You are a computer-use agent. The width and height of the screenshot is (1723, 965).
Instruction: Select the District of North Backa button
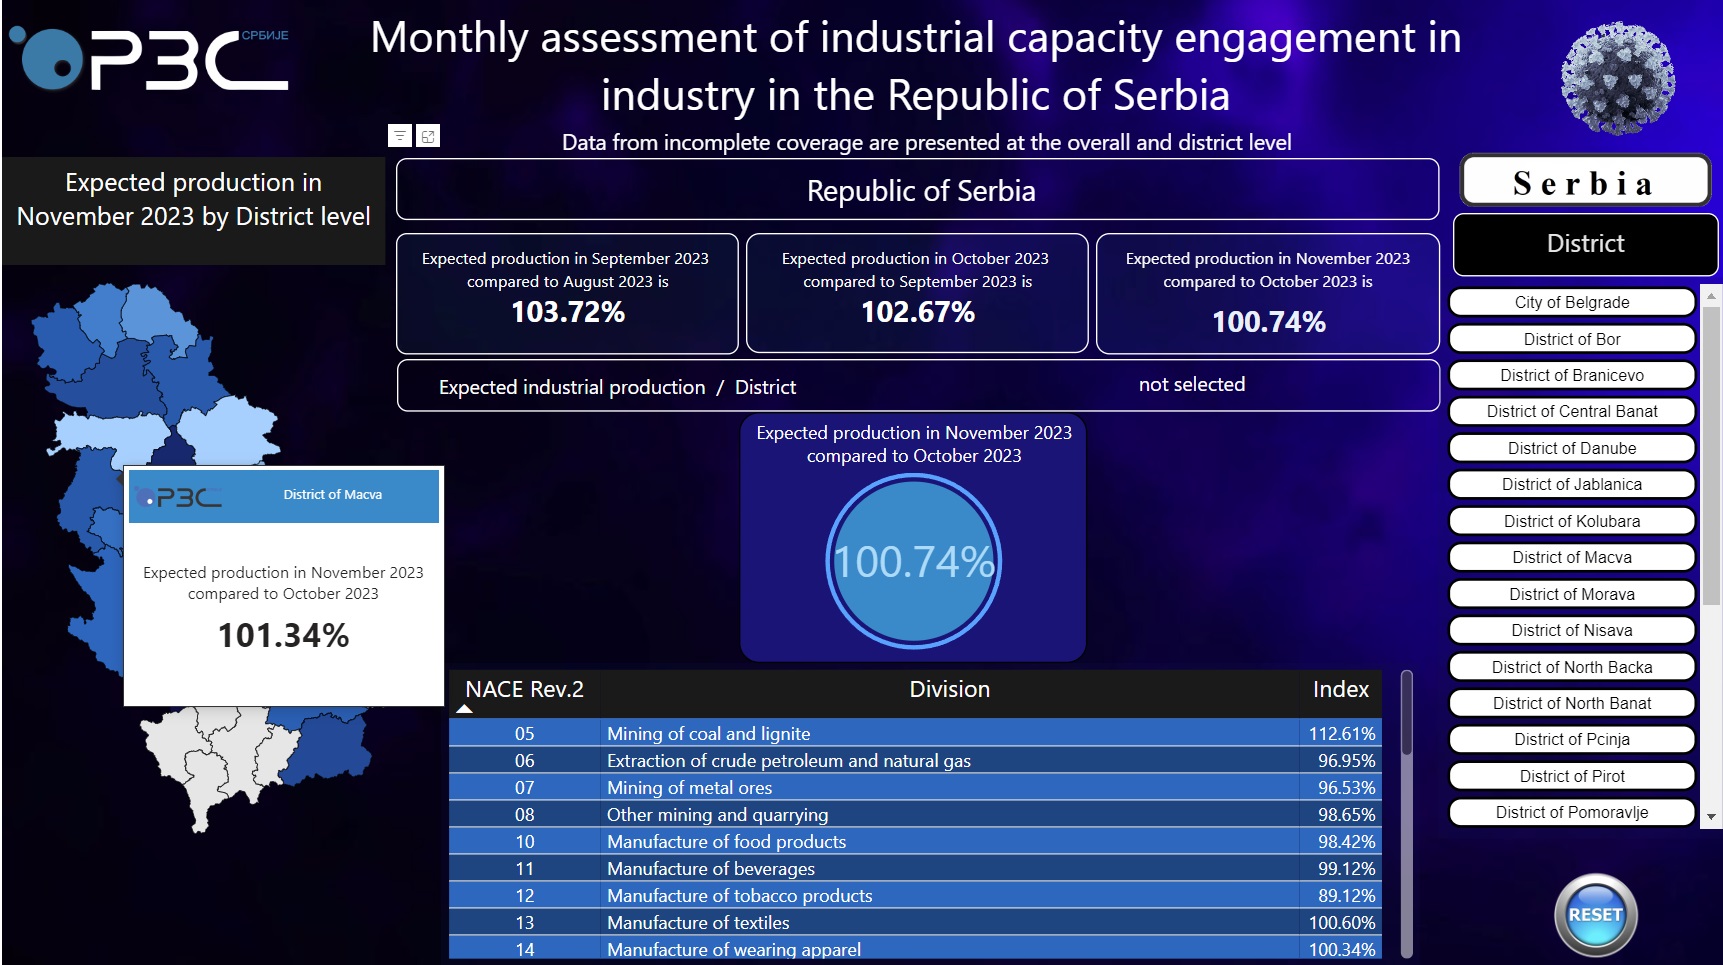tap(1571, 666)
